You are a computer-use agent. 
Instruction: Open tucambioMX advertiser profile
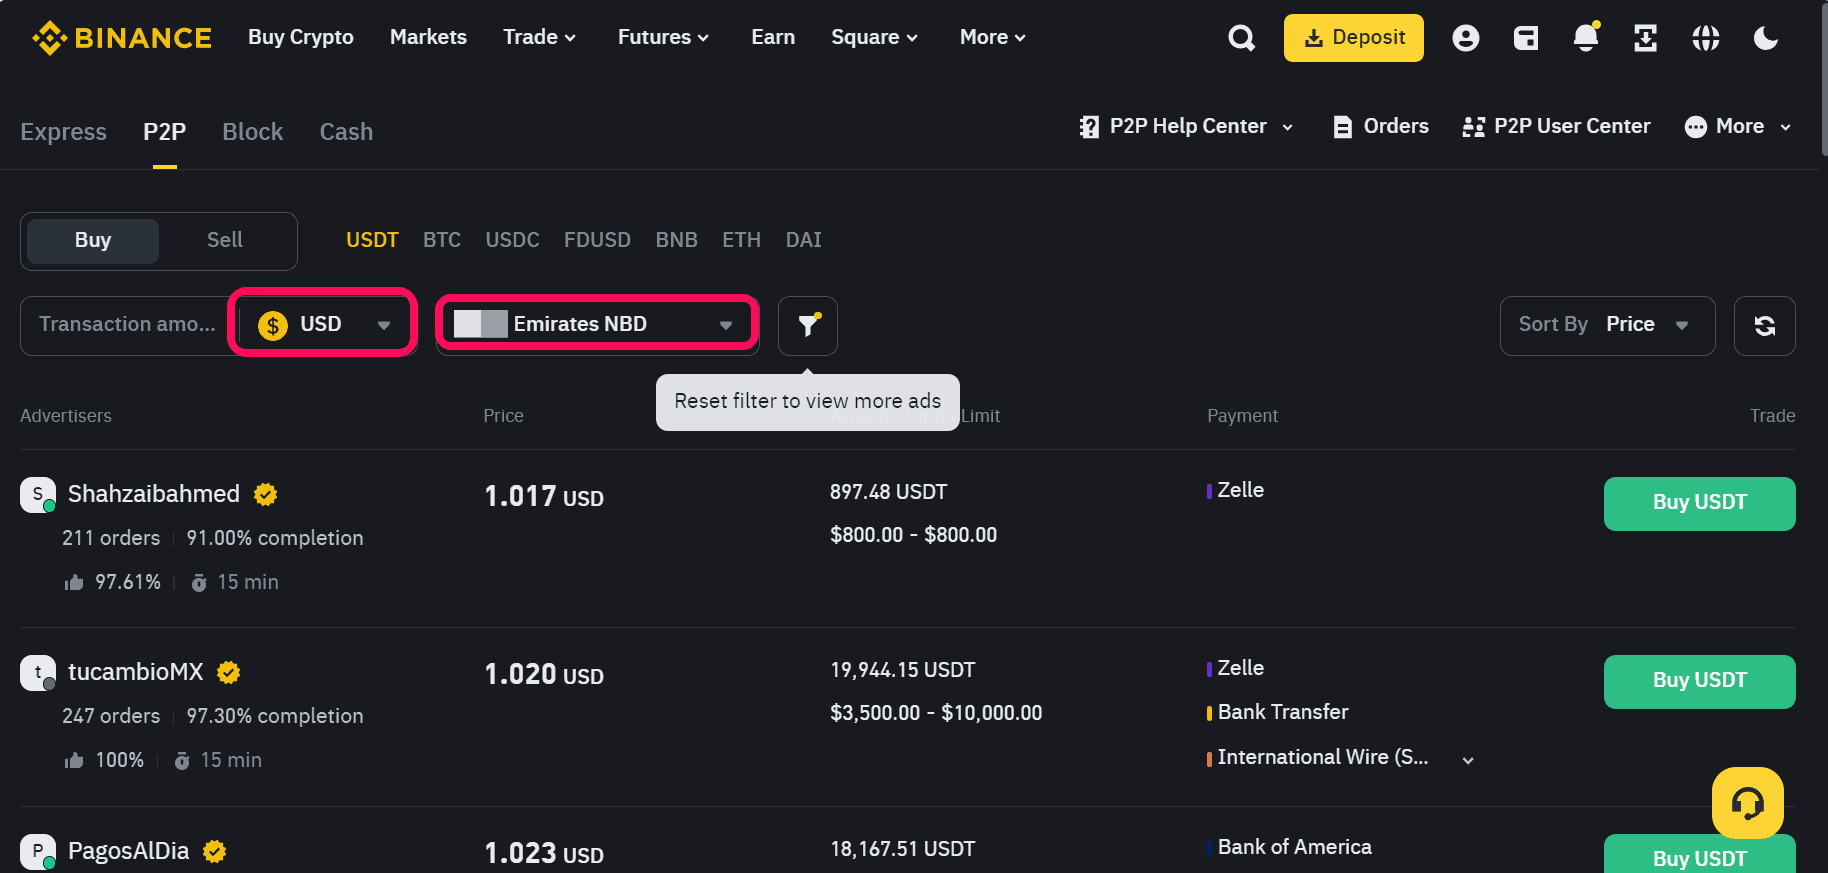136,672
